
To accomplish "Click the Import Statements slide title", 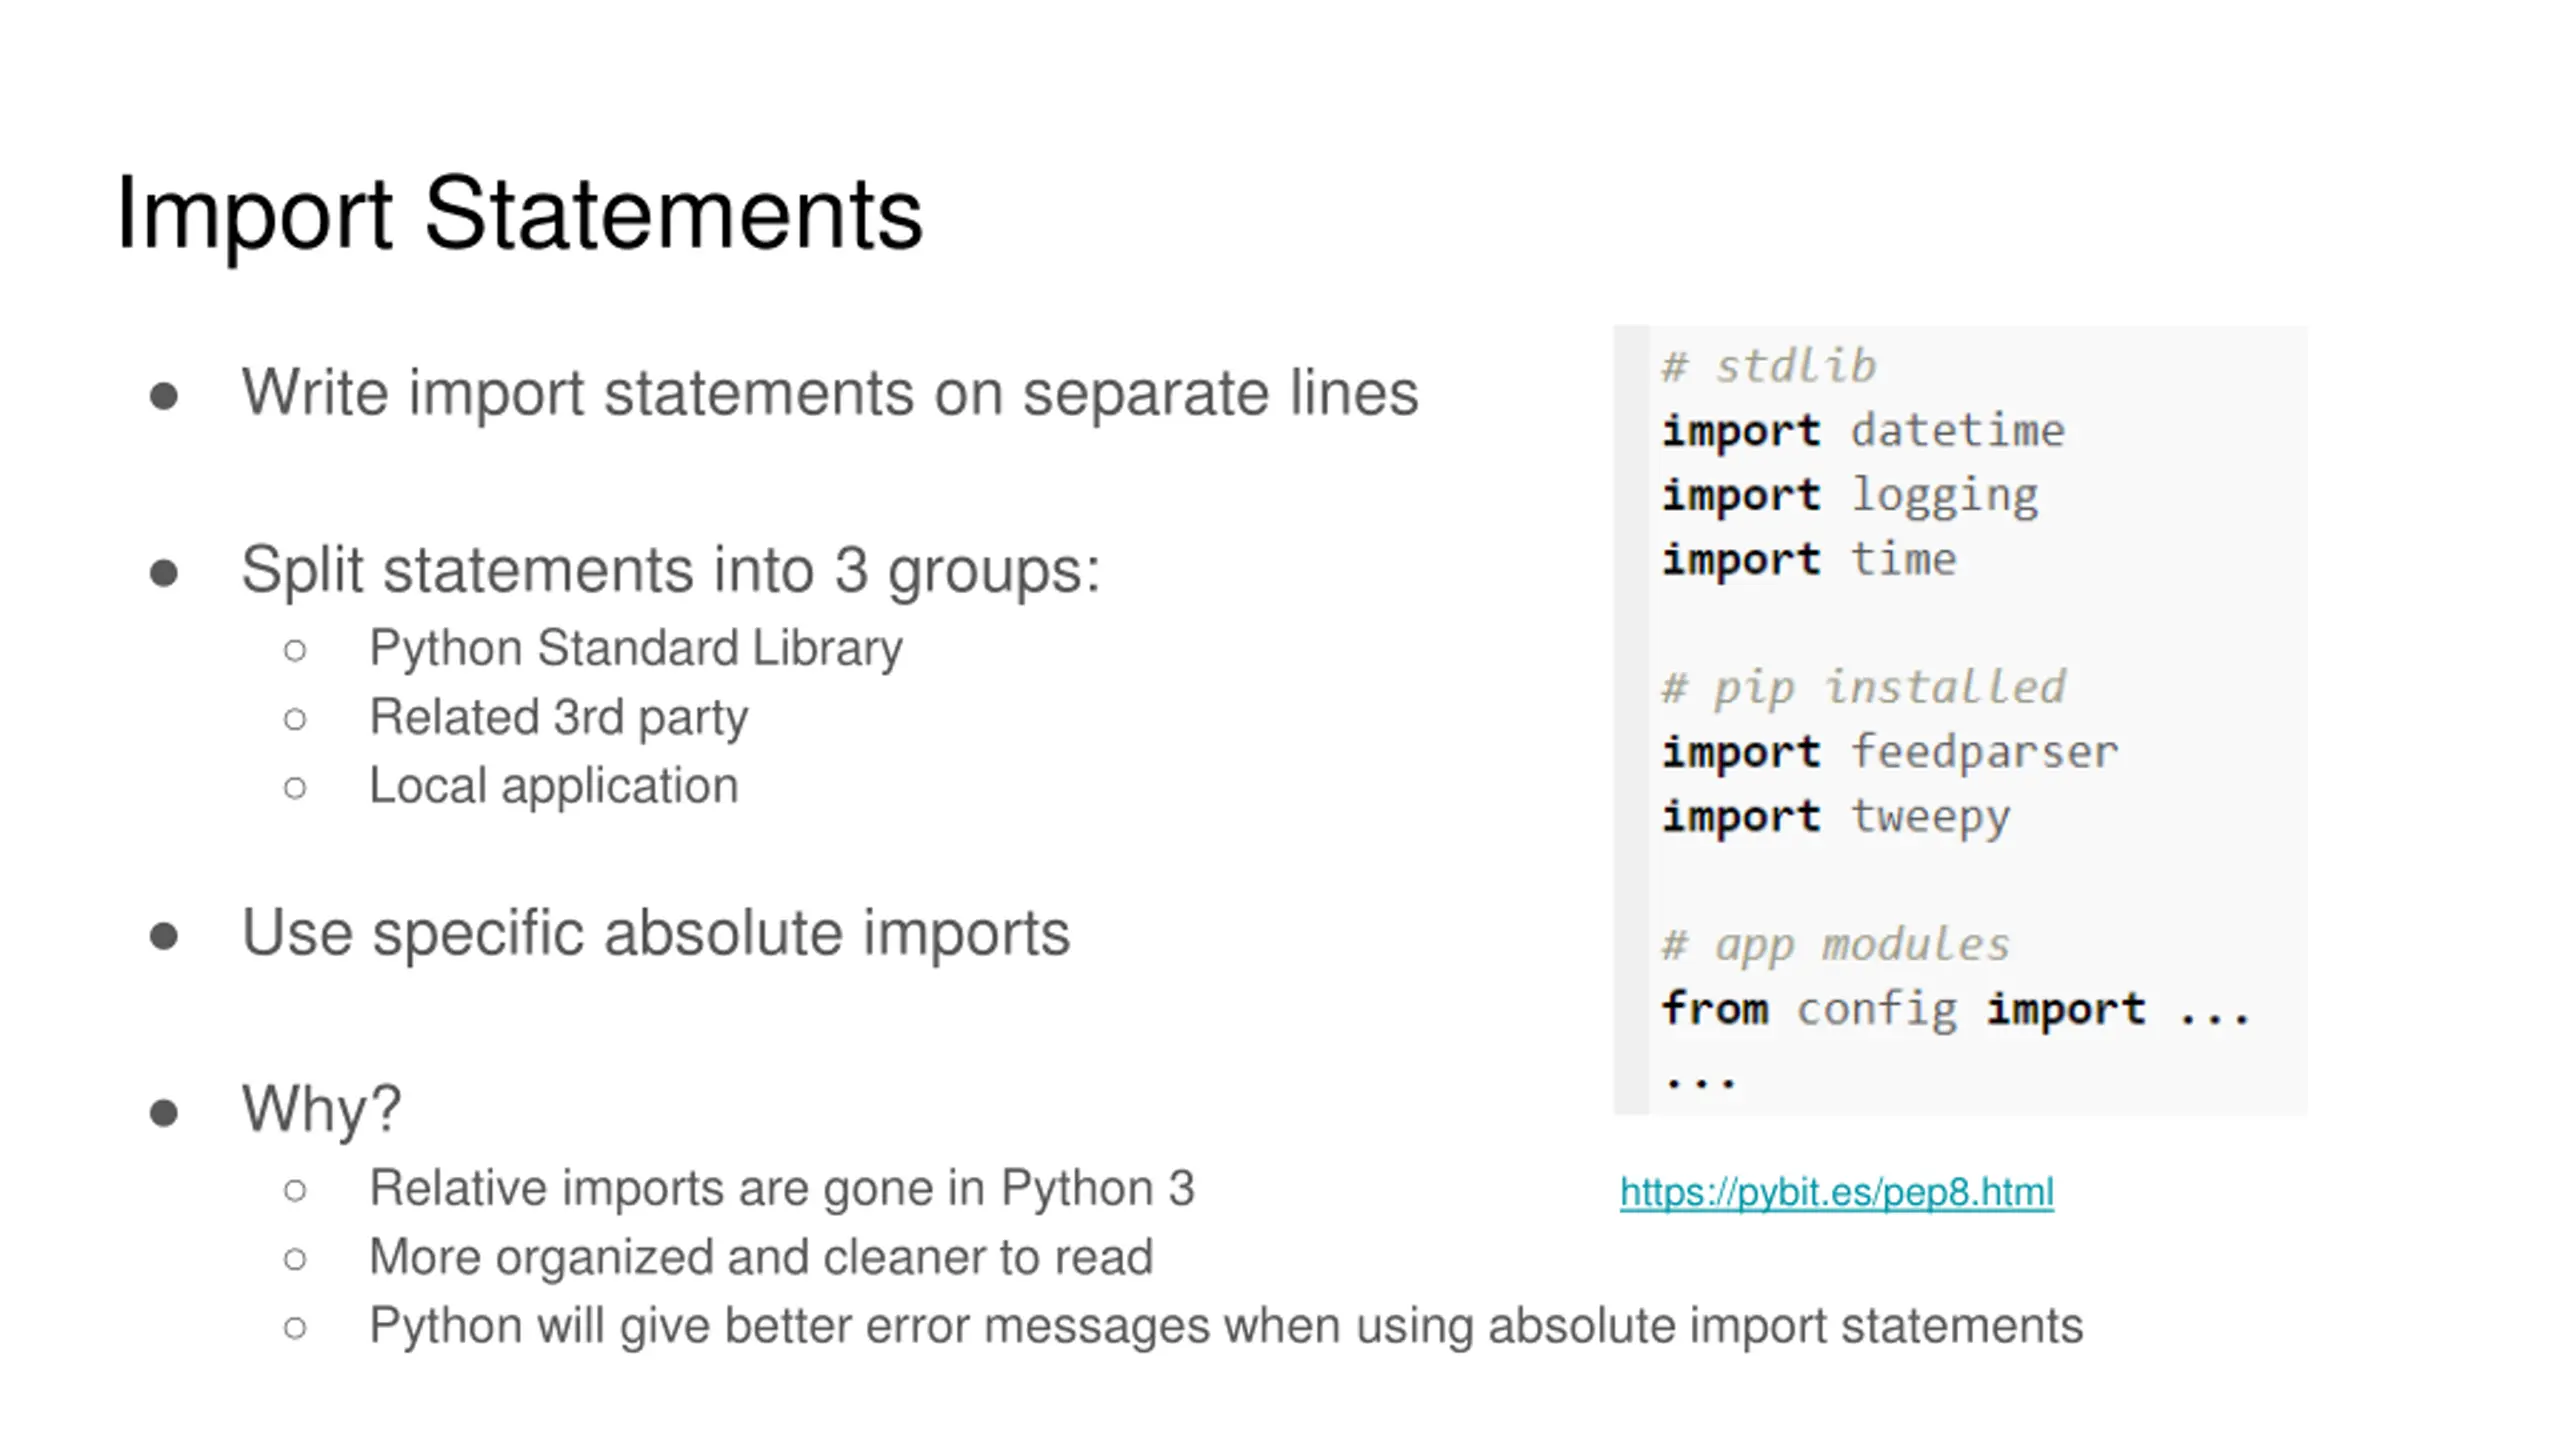I will coord(519,214).
